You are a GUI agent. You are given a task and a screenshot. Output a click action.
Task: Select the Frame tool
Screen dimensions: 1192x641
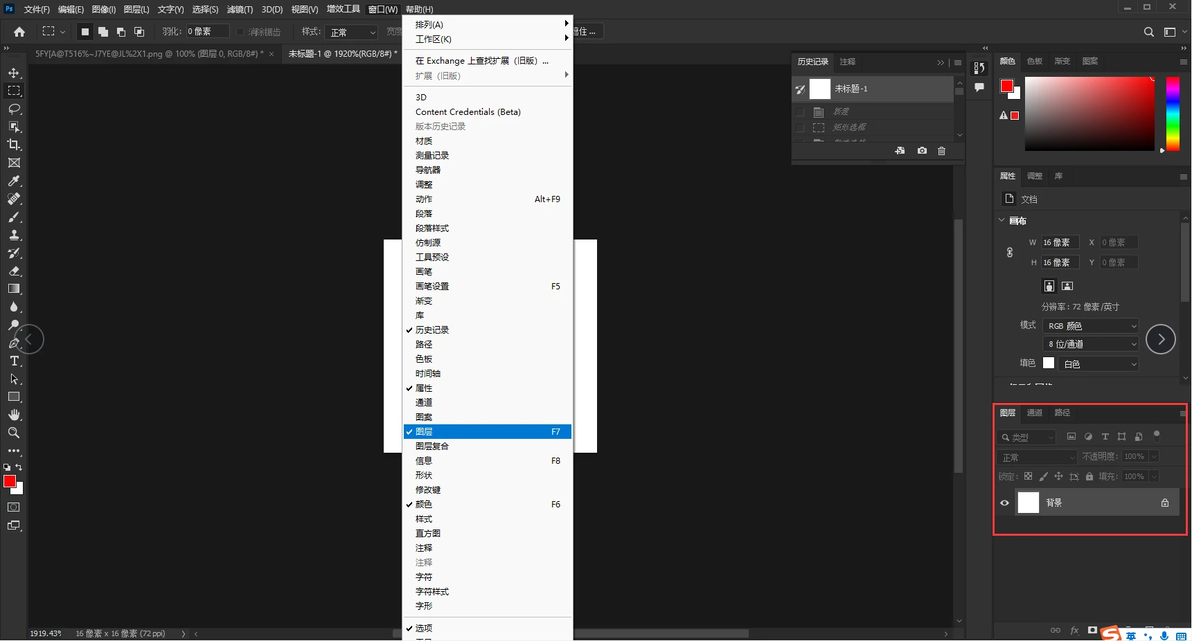click(x=14, y=163)
